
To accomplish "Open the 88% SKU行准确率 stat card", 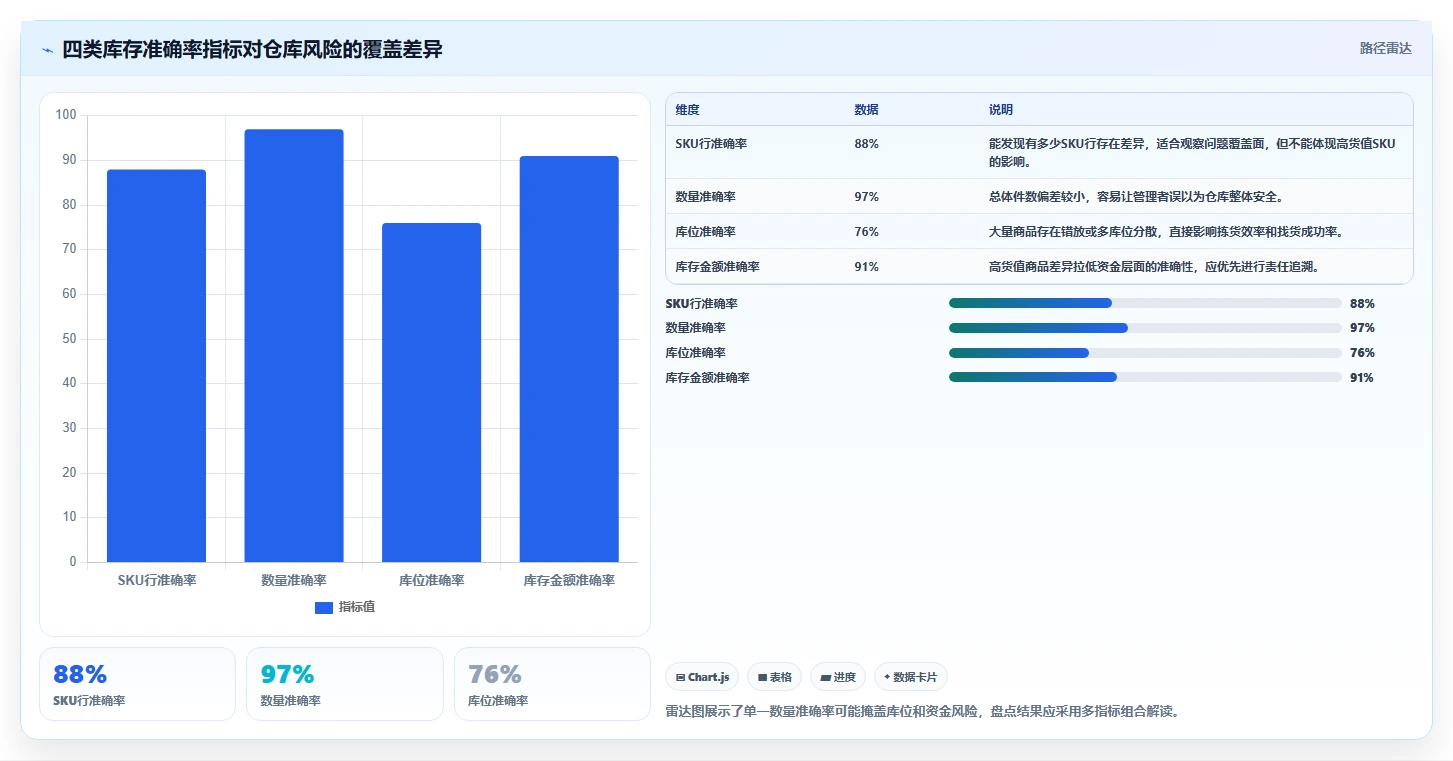I will tap(137, 684).
